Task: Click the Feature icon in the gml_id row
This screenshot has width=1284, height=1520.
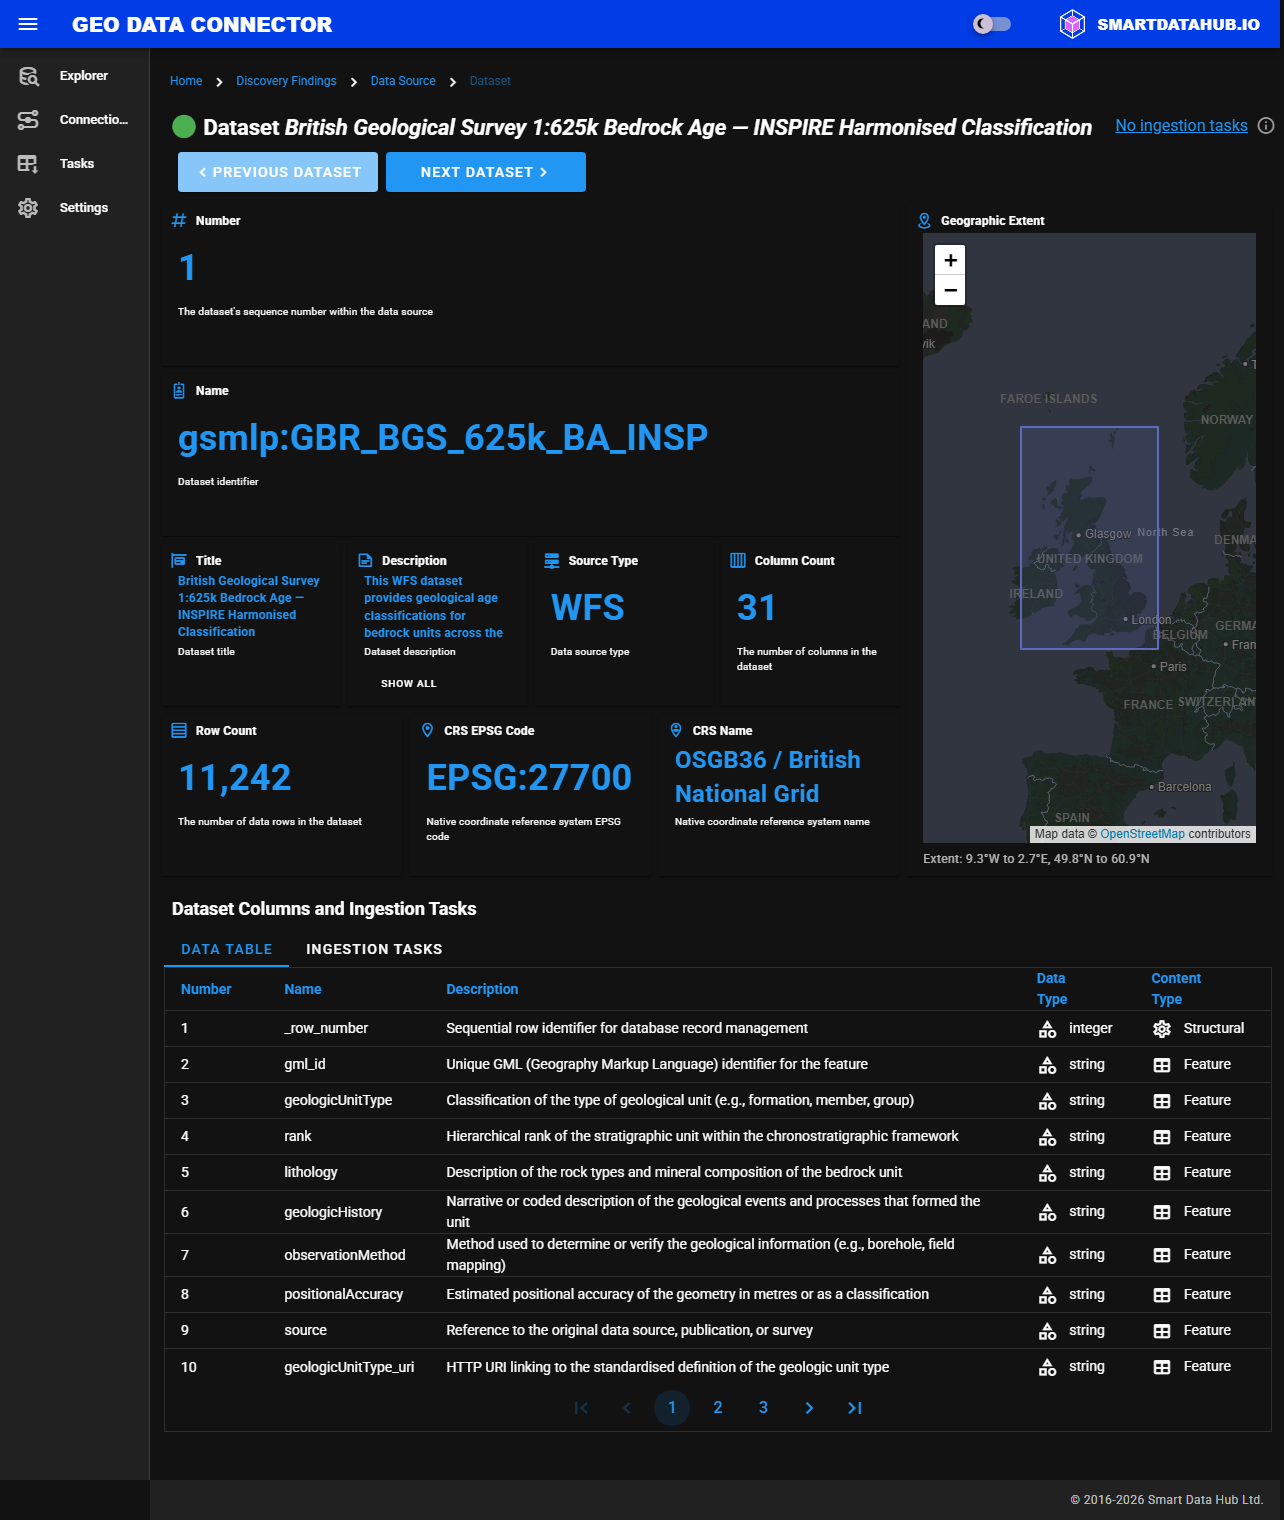Action: pos(1162,1065)
